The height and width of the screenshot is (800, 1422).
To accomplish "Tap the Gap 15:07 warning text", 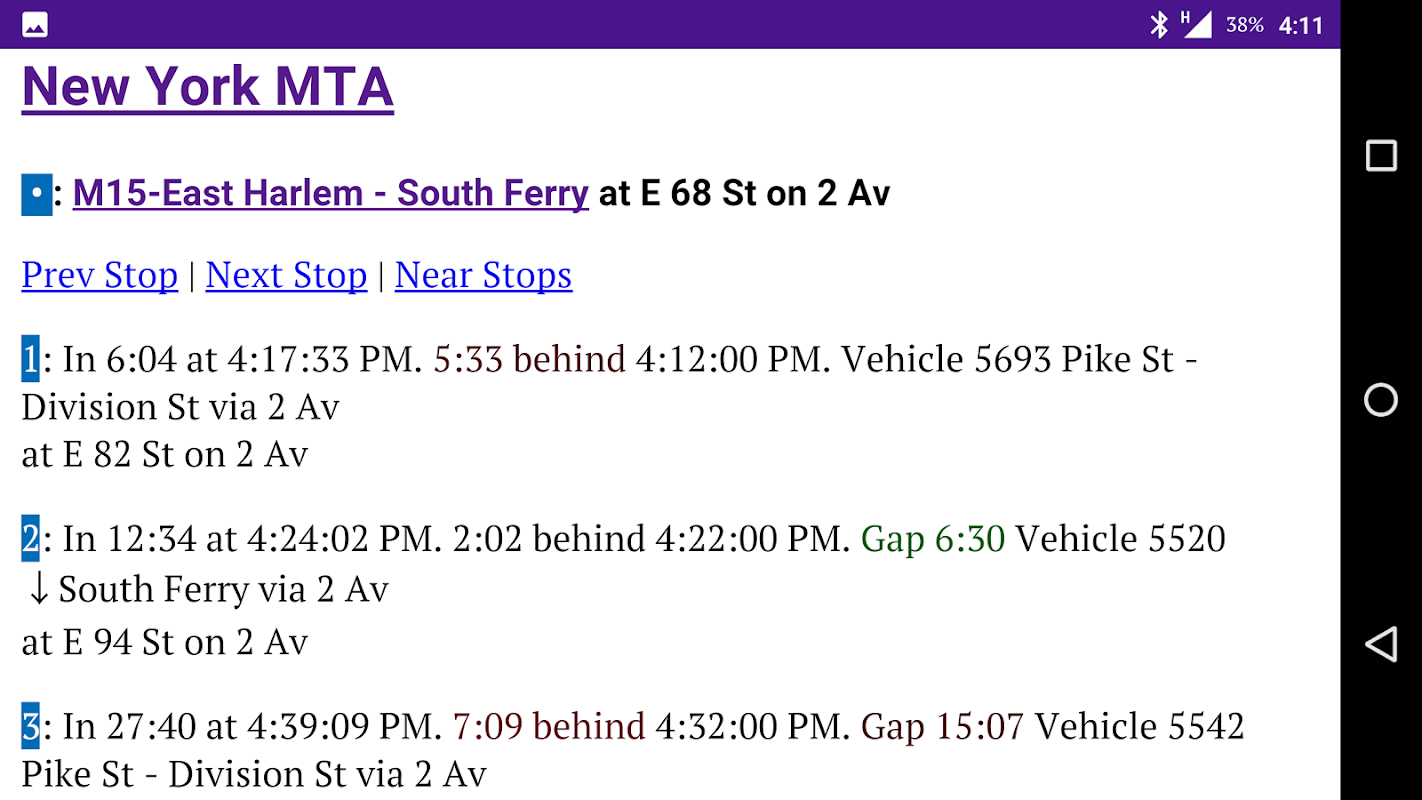I will tap(943, 726).
